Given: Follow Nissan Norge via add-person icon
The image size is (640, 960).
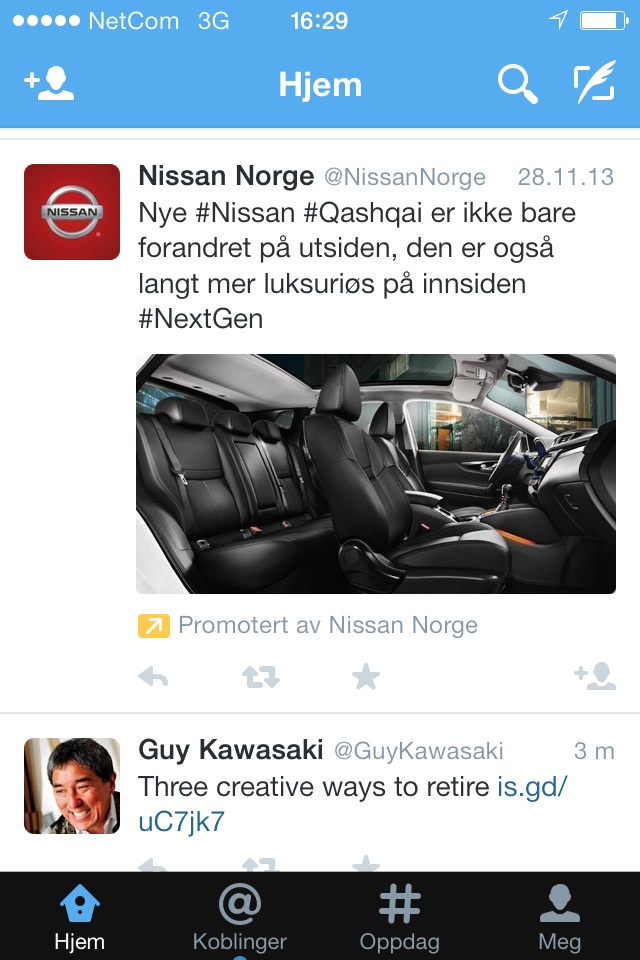Looking at the screenshot, I should [x=595, y=676].
